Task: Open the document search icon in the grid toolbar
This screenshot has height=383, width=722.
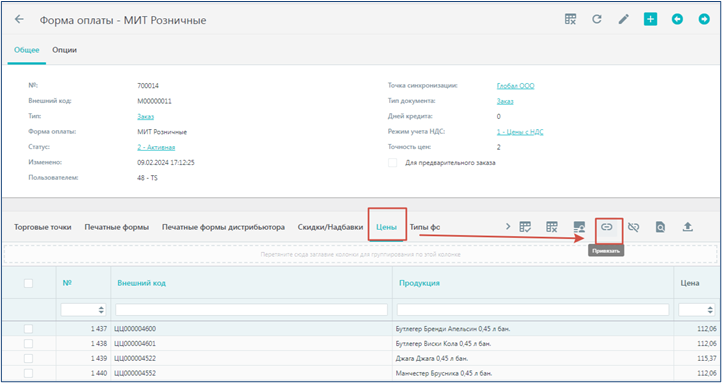Action: pyautogui.click(x=660, y=227)
